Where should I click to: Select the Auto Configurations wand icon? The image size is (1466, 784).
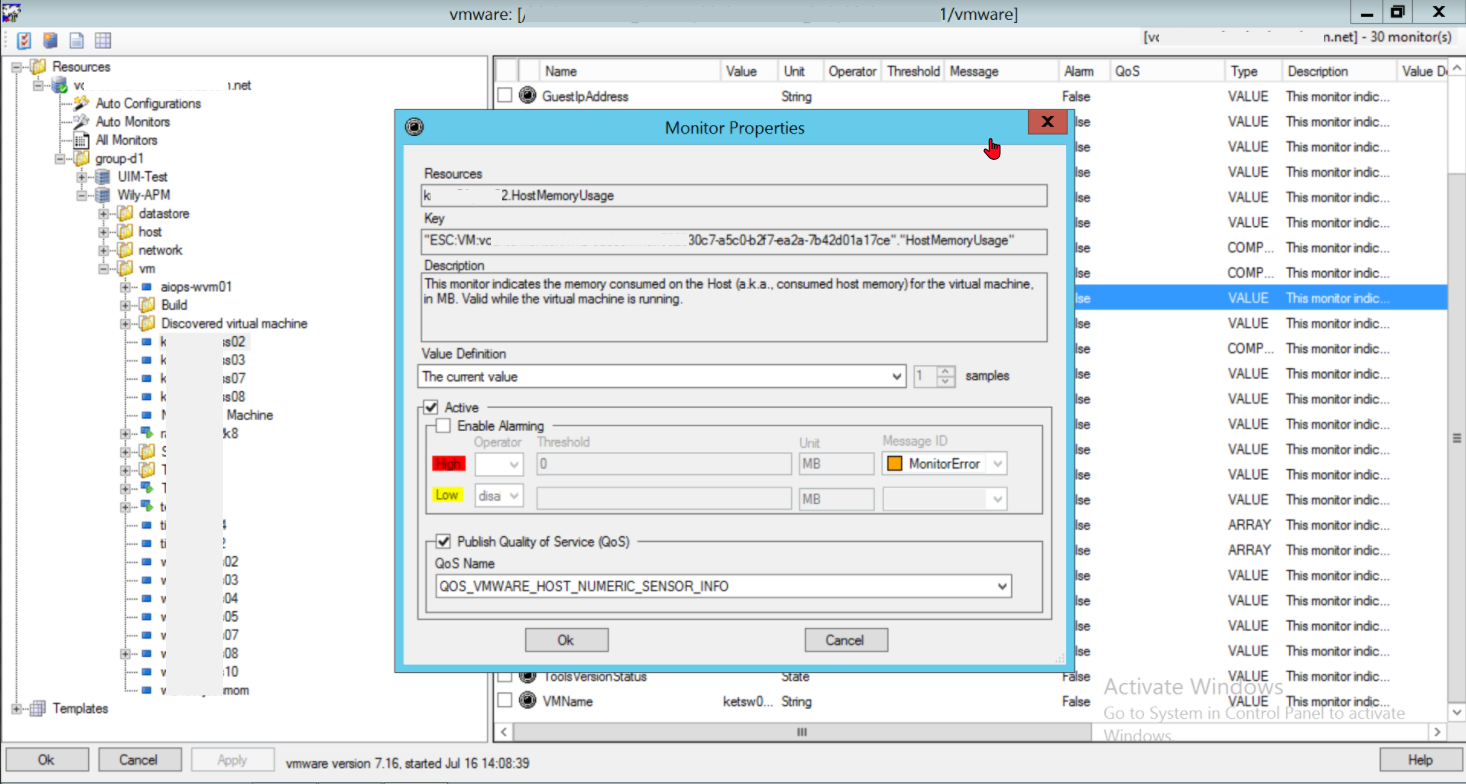(x=80, y=103)
